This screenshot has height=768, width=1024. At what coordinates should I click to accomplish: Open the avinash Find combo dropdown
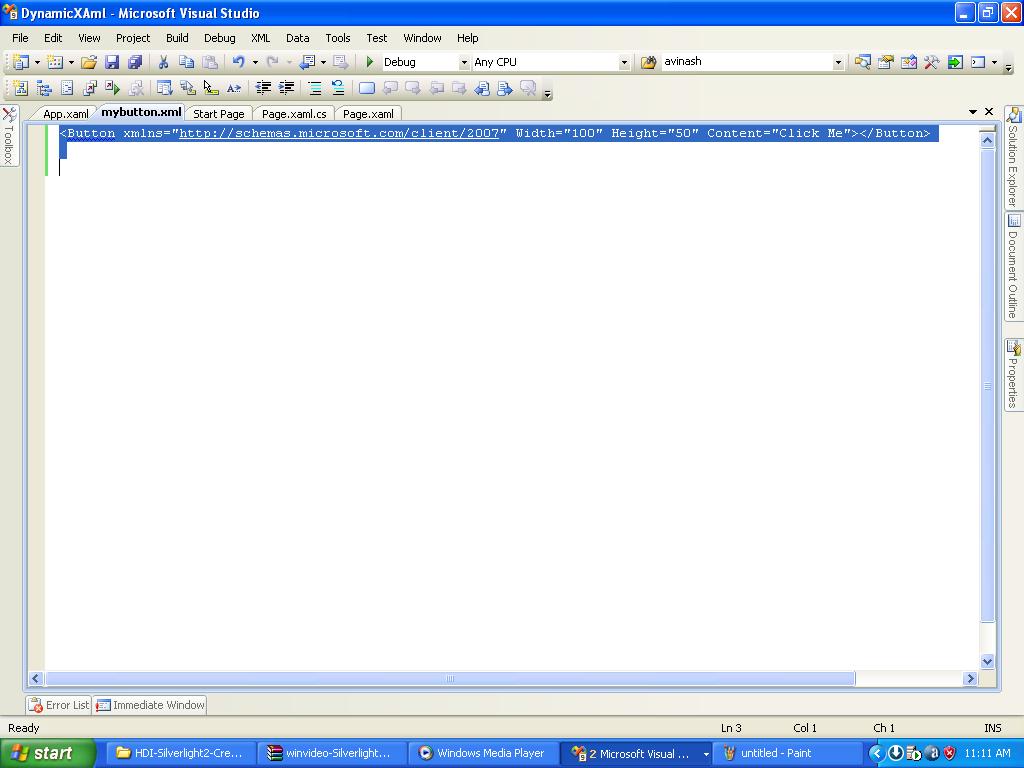pyautogui.click(x=838, y=63)
